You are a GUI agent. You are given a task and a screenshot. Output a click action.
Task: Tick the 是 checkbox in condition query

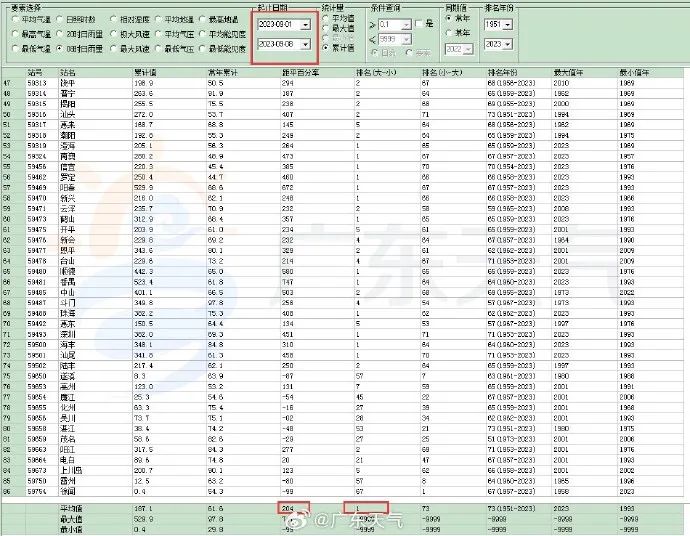pyautogui.click(x=419, y=24)
